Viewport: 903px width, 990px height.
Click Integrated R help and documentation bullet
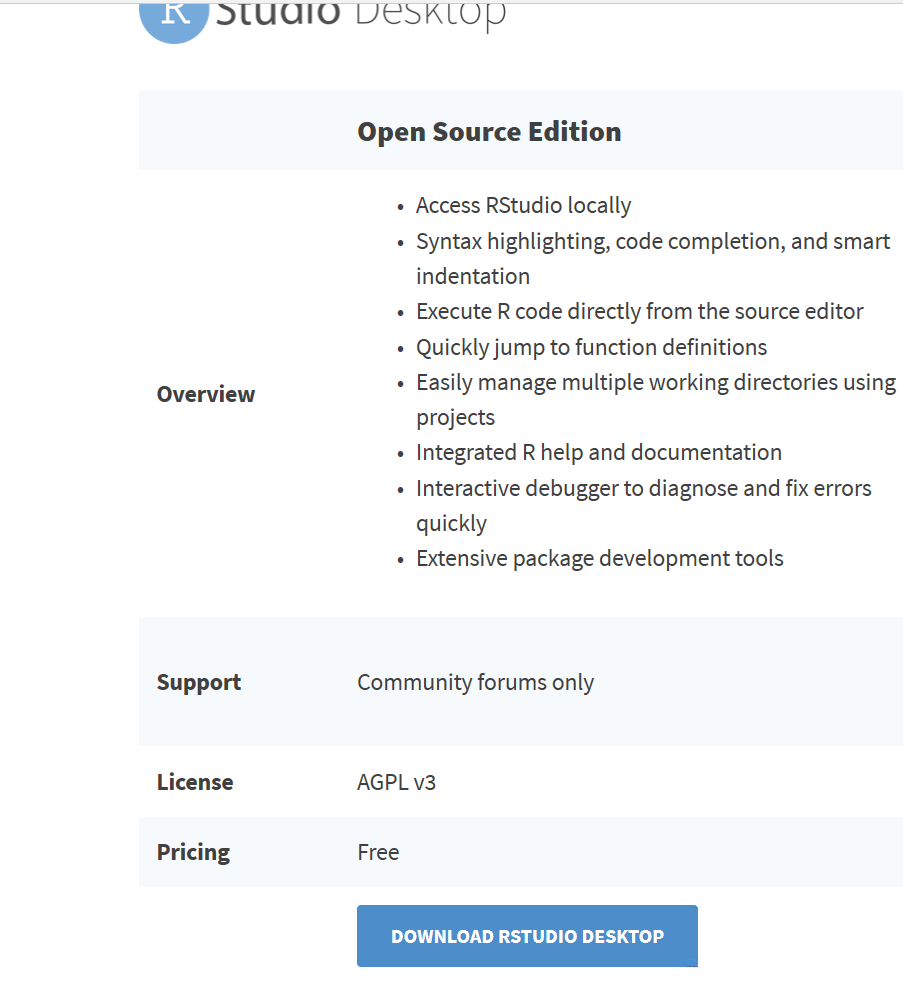598,452
